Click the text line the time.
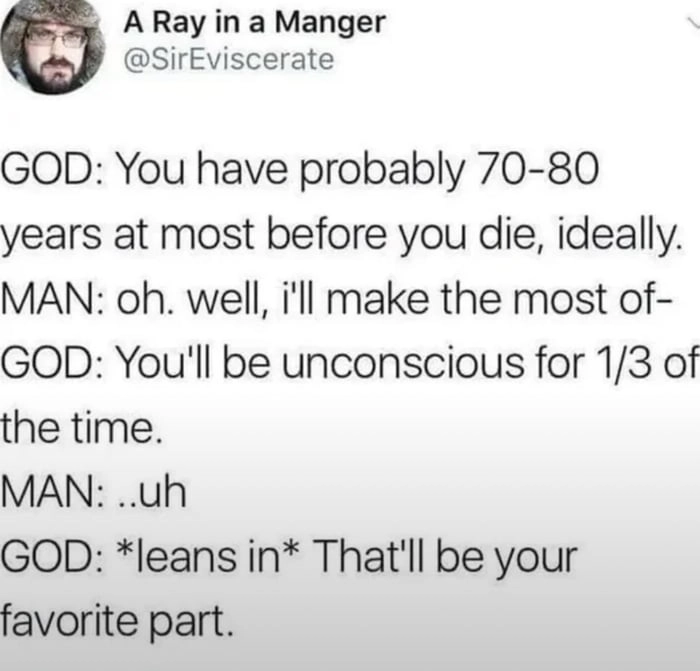This screenshot has width=700, height=671. [x=78, y=430]
